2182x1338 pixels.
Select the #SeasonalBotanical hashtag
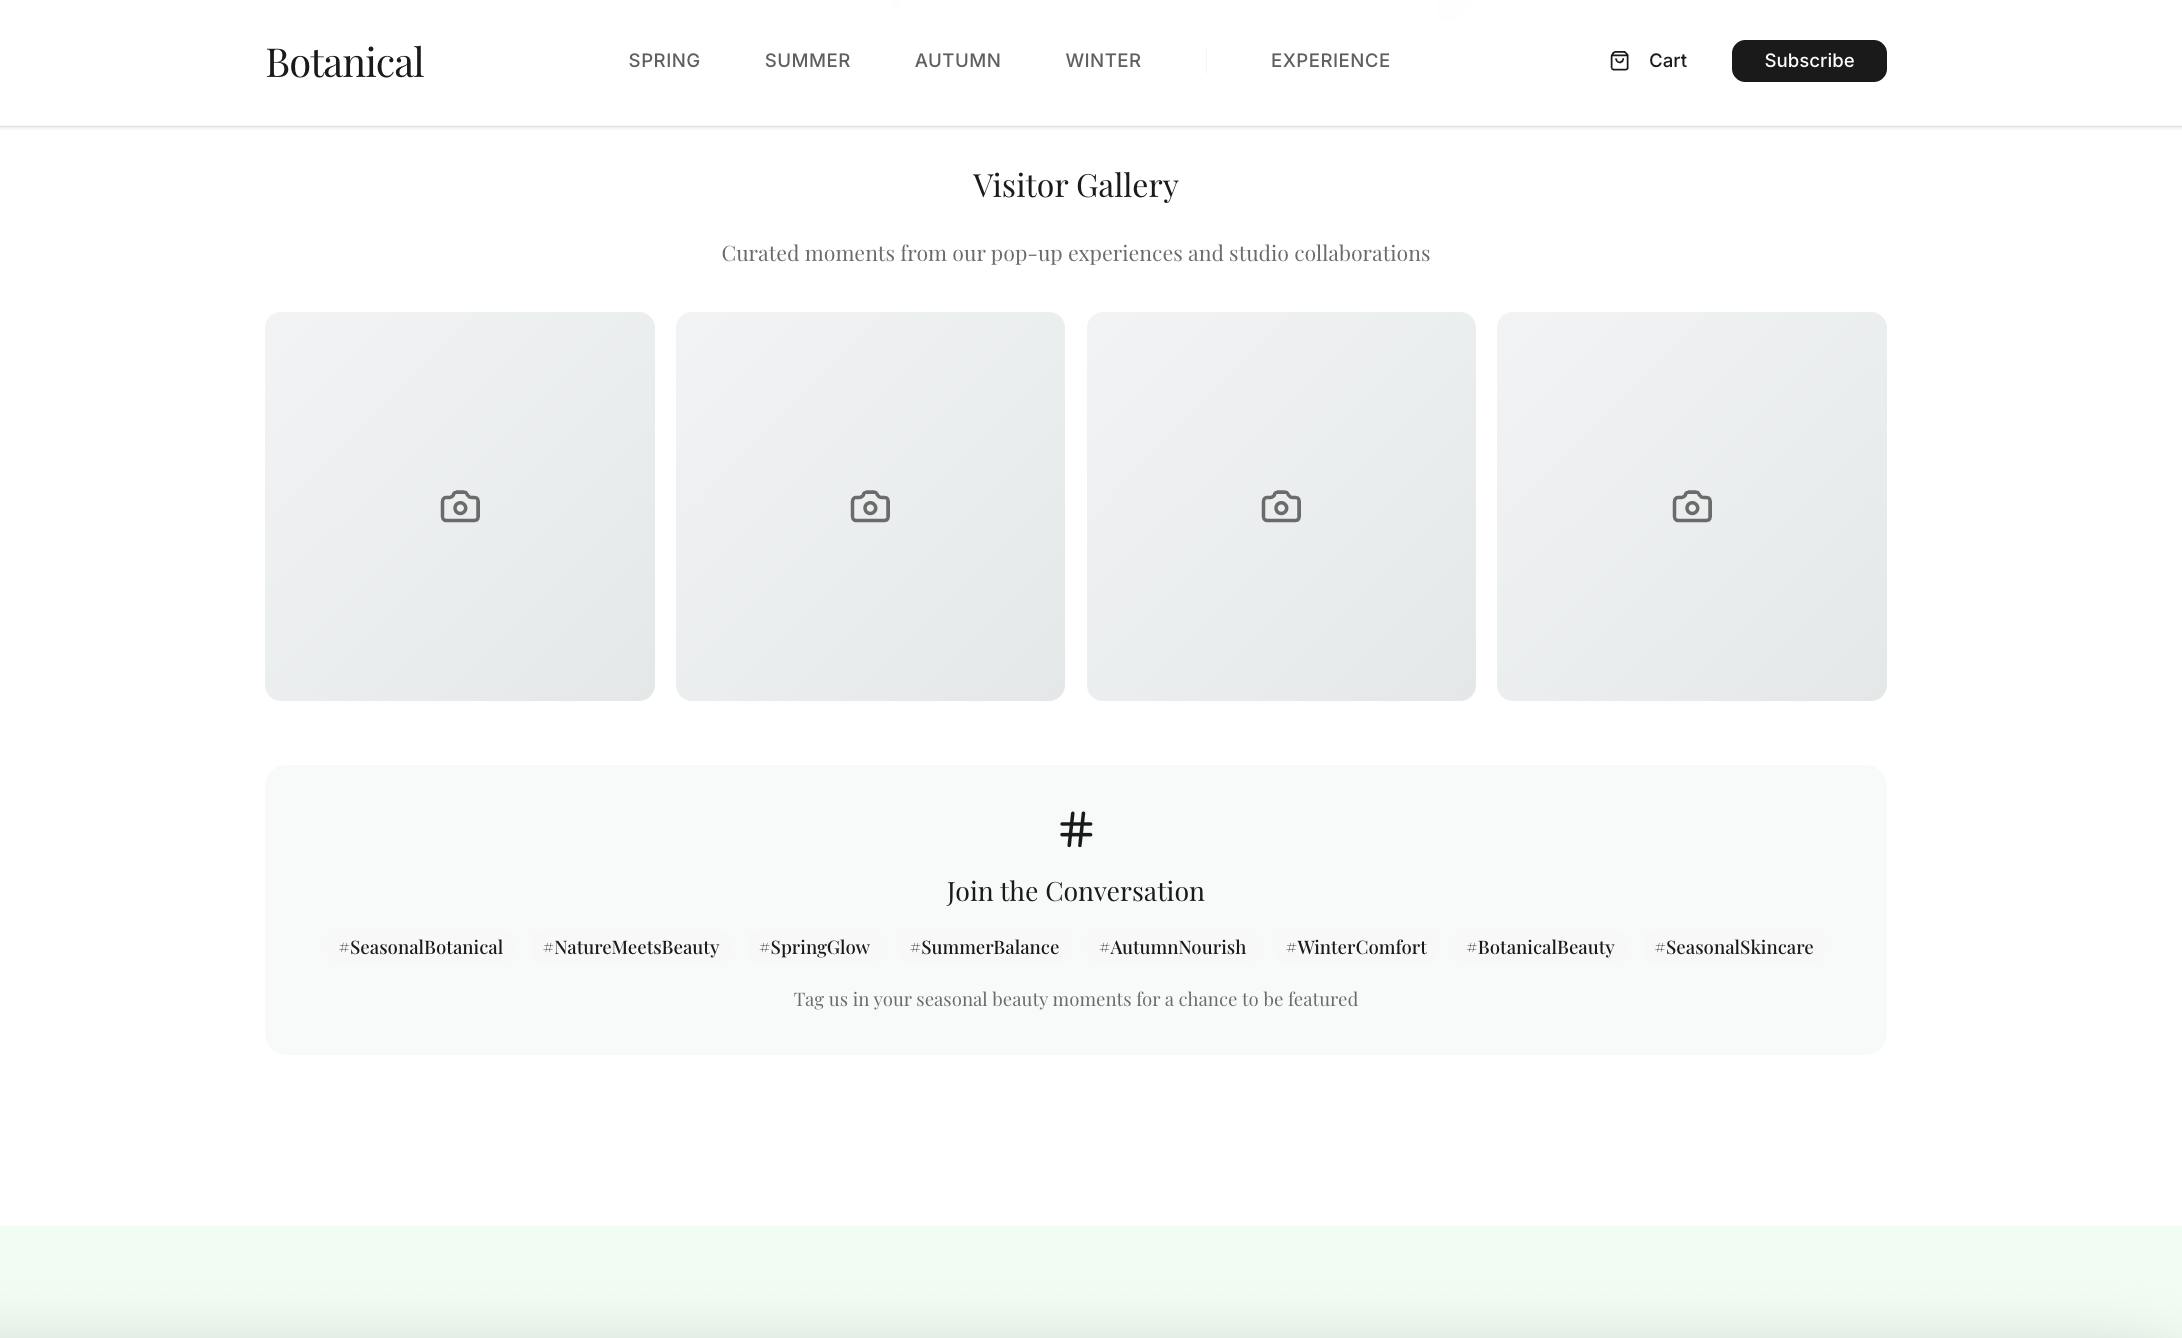point(421,947)
